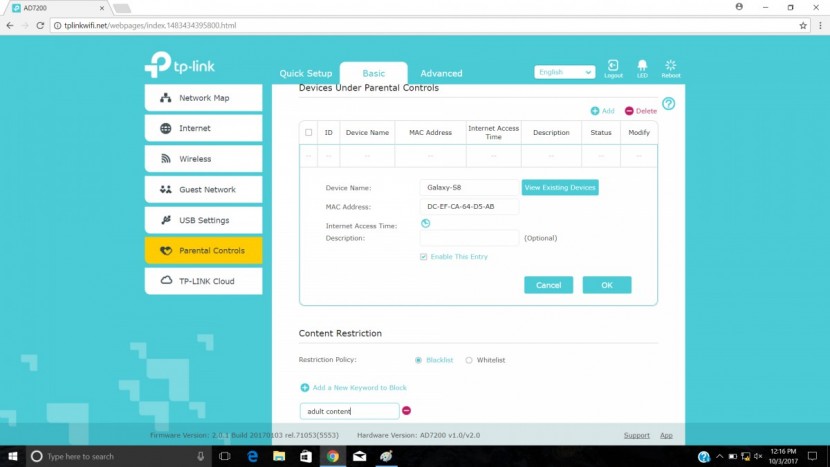This screenshot has width=830, height=467.
Task: Open Chrome menu with three dots
Action: click(820, 25)
